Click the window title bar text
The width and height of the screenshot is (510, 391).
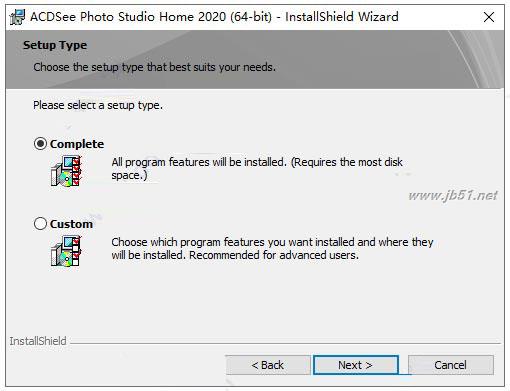214,17
